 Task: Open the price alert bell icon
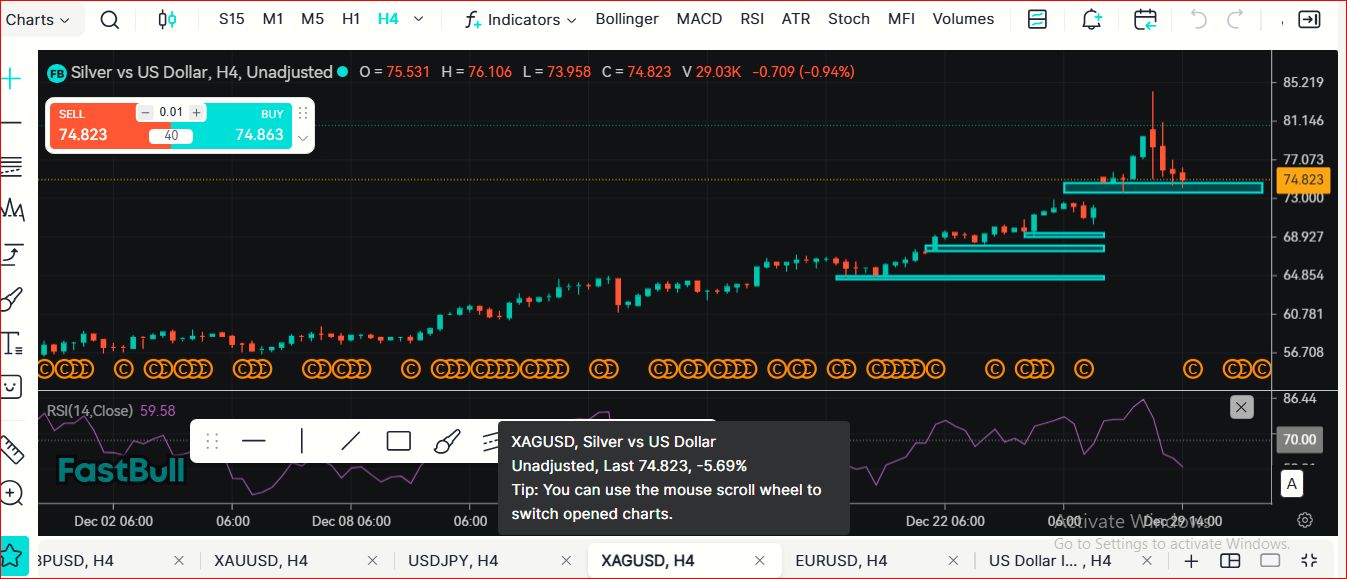click(x=1091, y=20)
